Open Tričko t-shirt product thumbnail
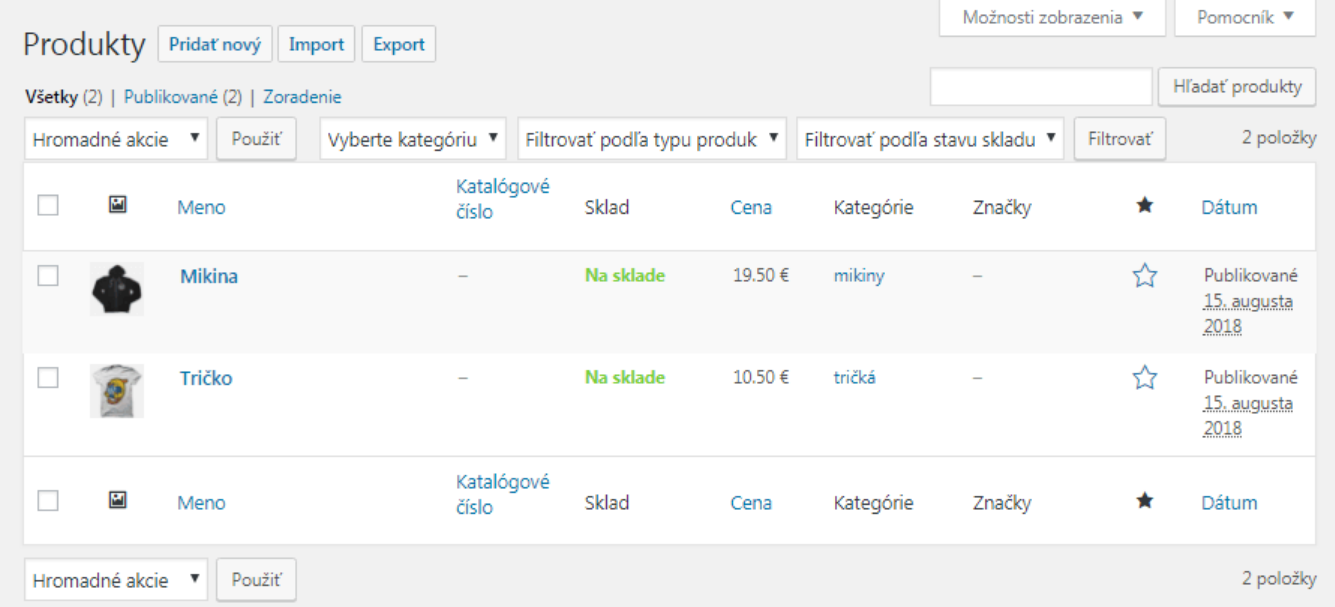Screen dimensions: 1335x607 (116, 390)
